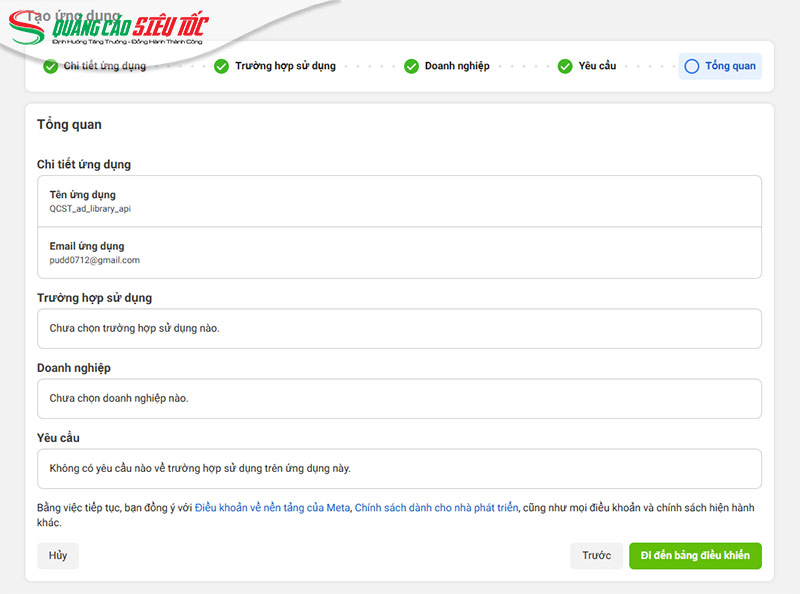The image size is (800, 594).
Task: Open the Chính sách dành cho nhà phát triển link
Action: click(x=436, y=508)
